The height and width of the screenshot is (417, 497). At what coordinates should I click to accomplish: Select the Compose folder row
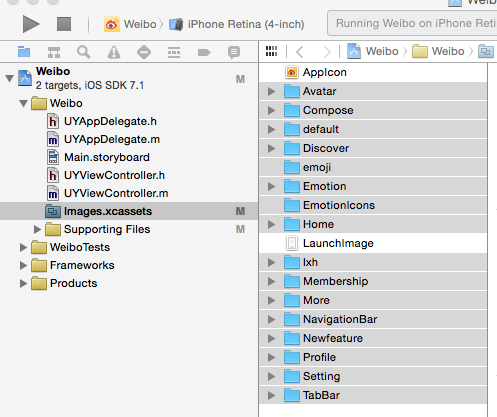[x=373, y=110]
